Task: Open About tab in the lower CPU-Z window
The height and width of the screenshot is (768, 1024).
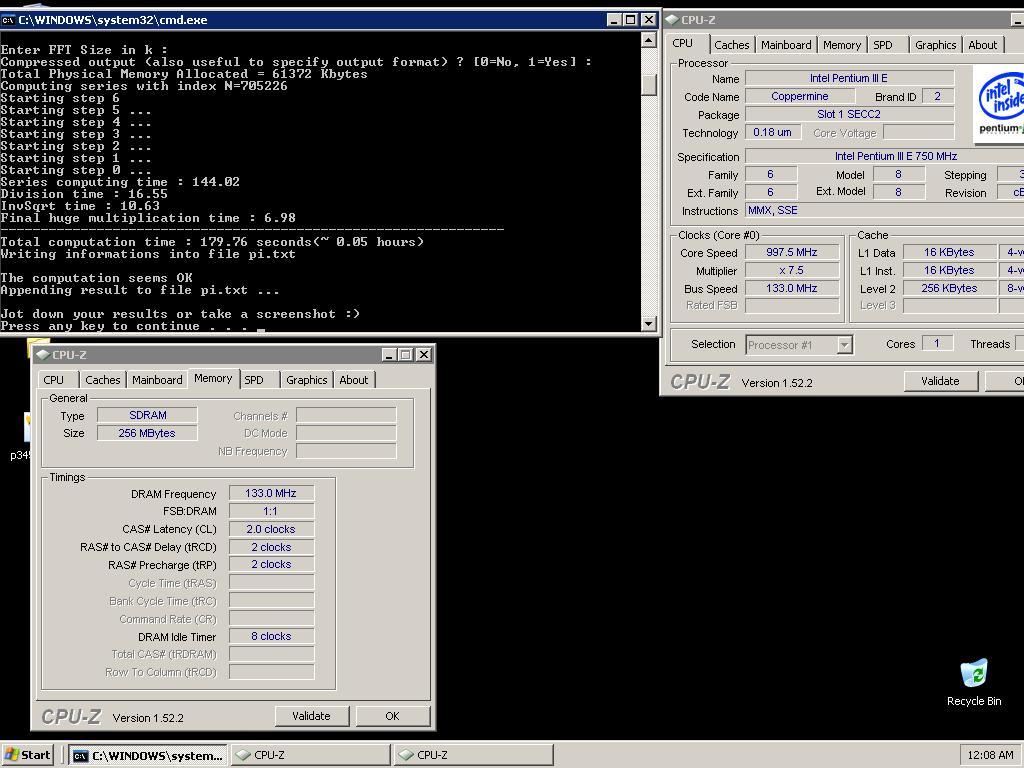Action: click(x=353, y=380)
